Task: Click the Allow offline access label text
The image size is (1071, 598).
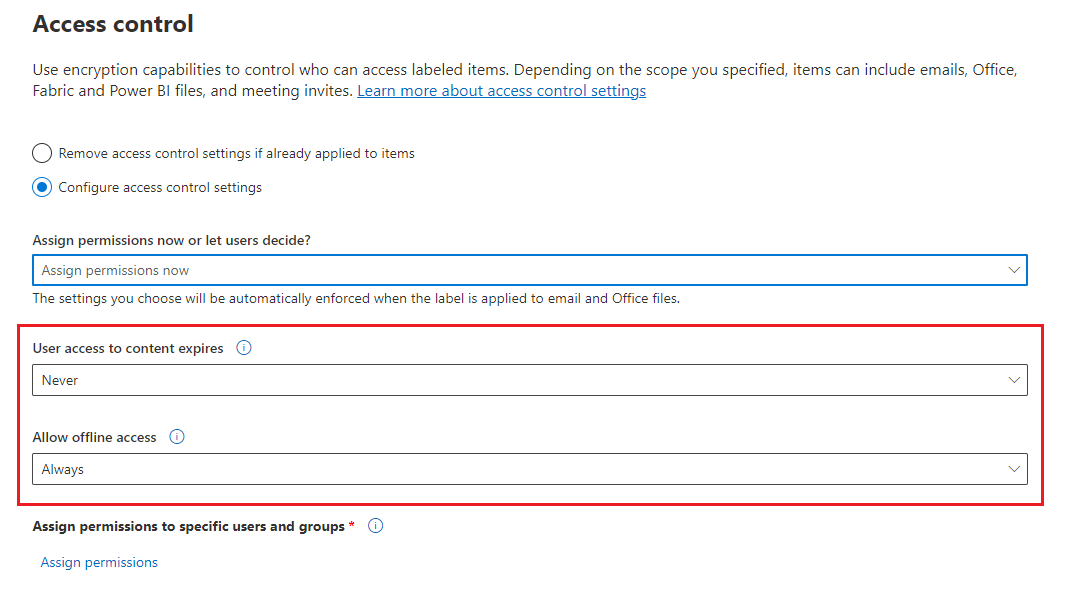Action: [95, 437]
